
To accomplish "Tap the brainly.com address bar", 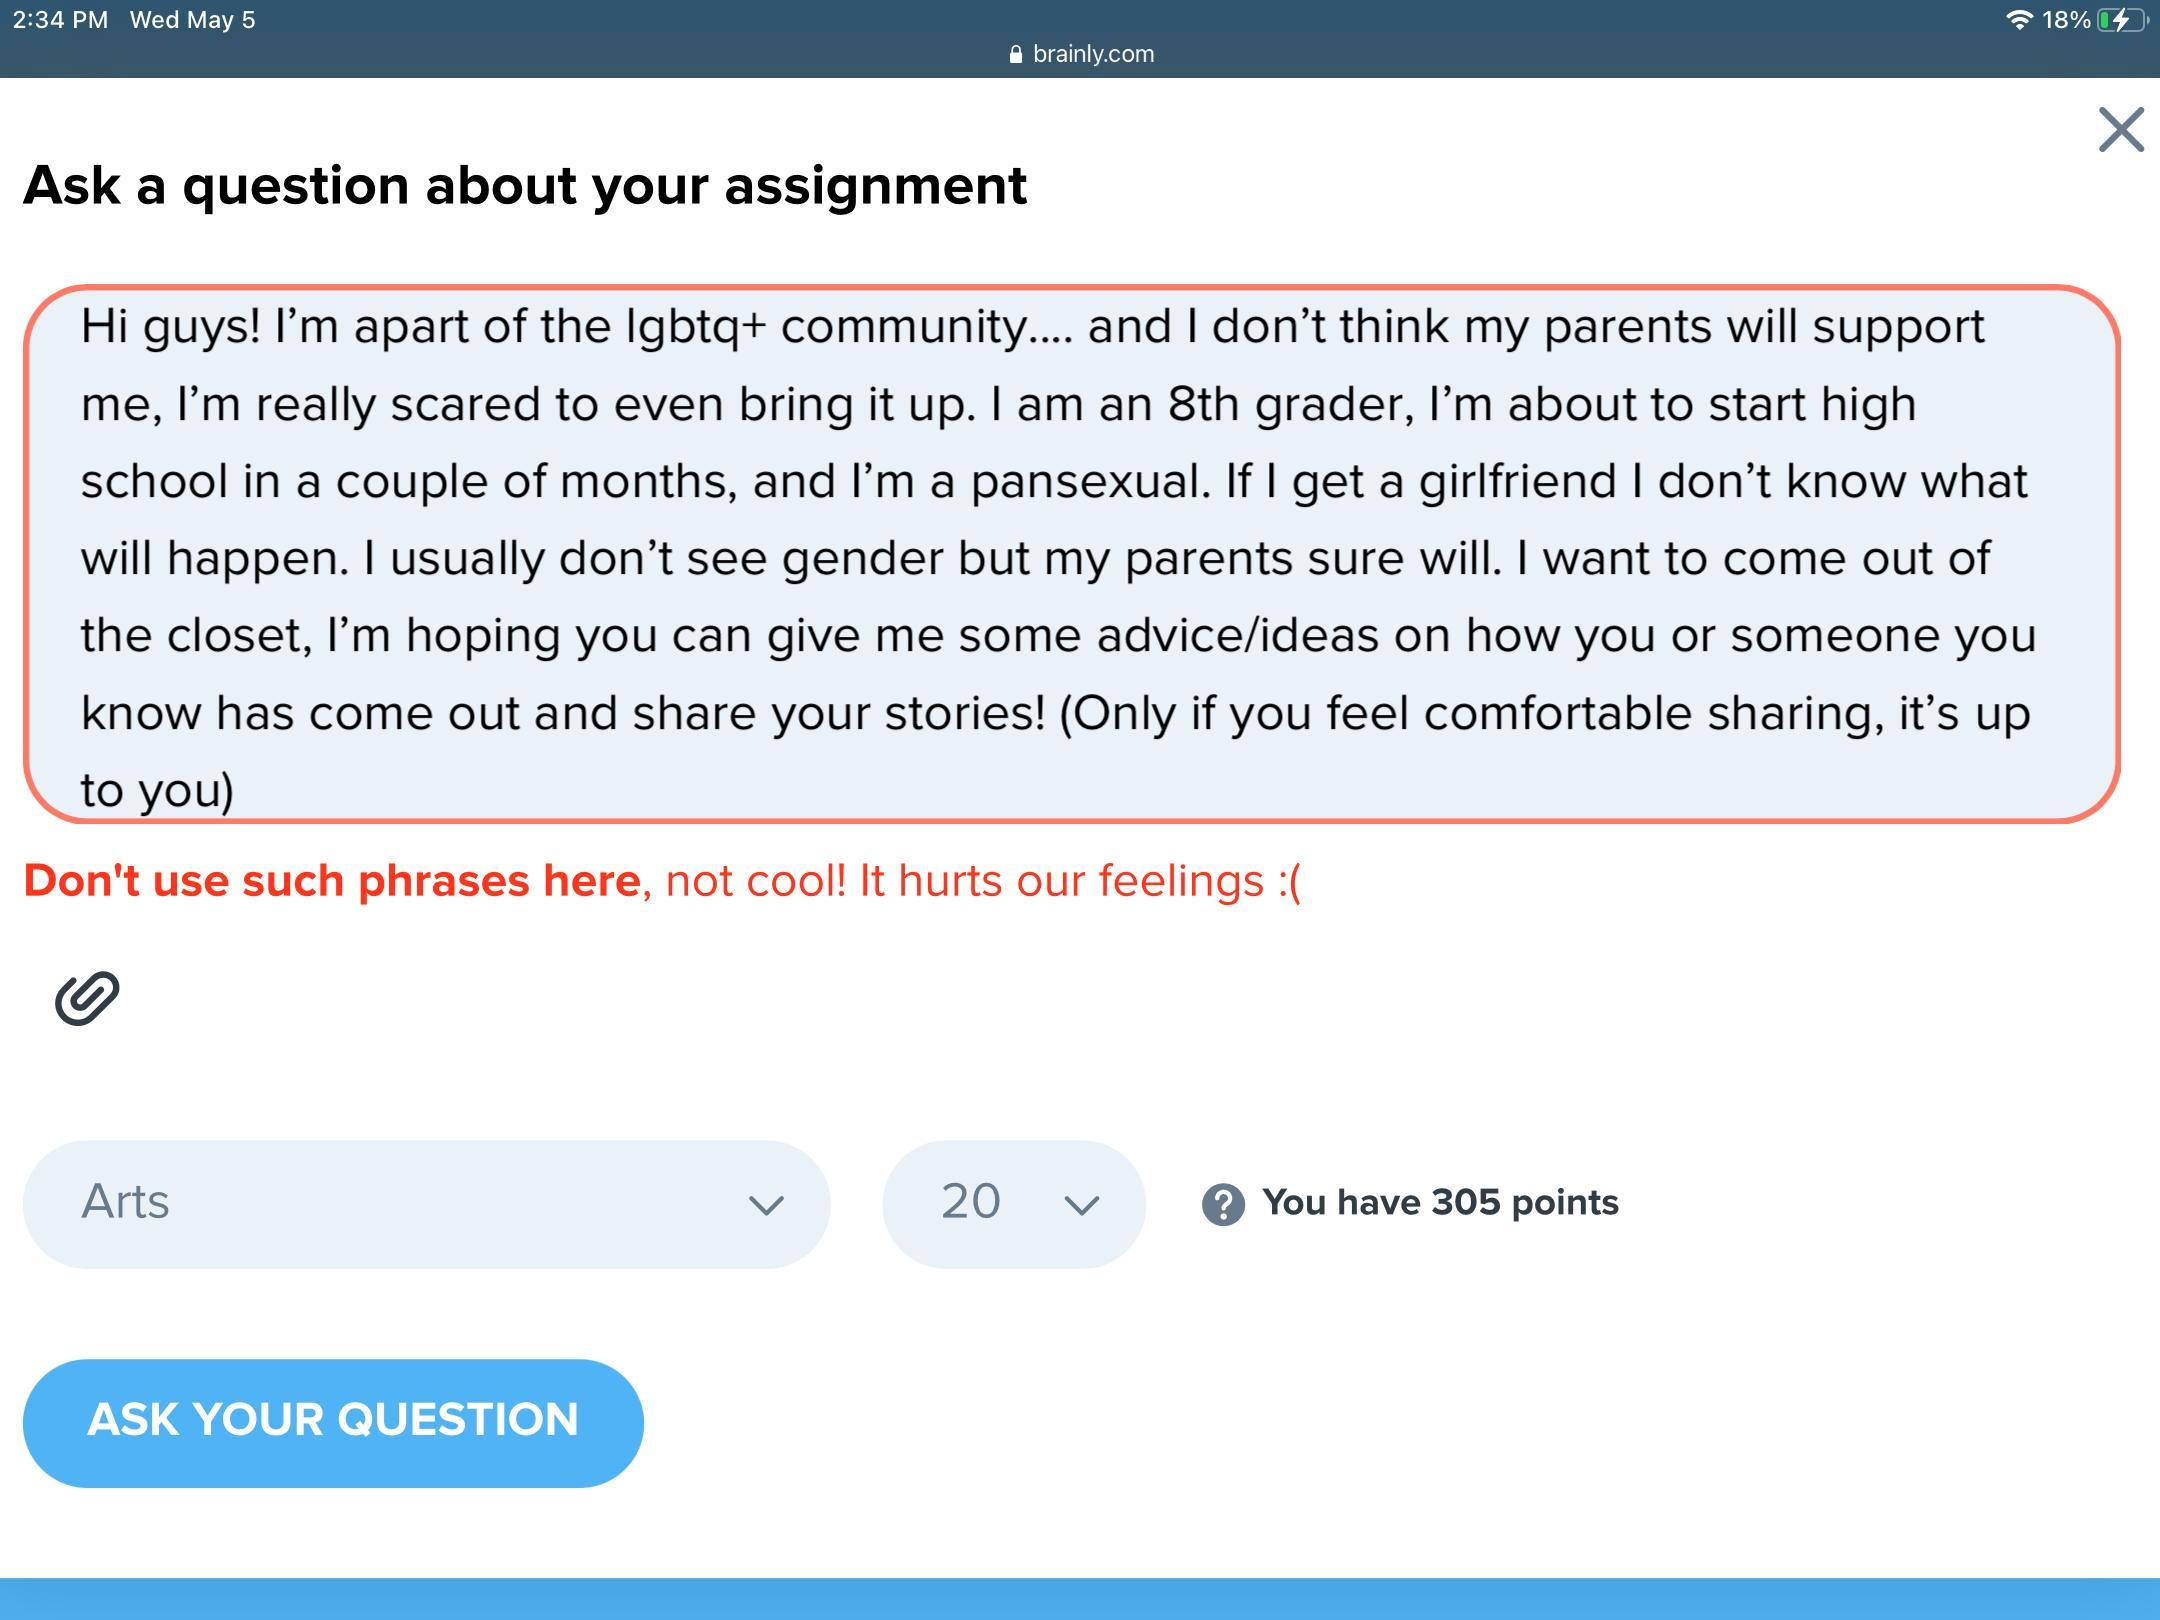I will (1092, 54).
